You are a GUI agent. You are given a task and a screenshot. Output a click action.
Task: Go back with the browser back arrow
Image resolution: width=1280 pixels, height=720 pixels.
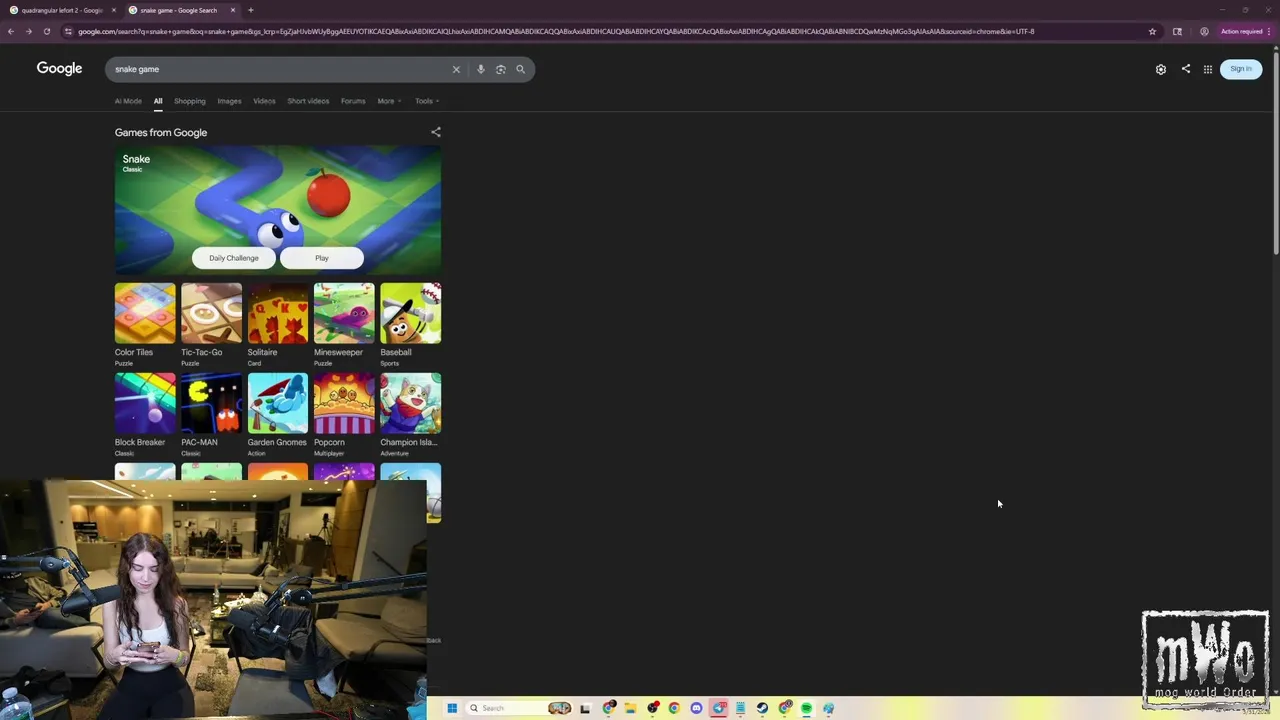click(10, 31)
